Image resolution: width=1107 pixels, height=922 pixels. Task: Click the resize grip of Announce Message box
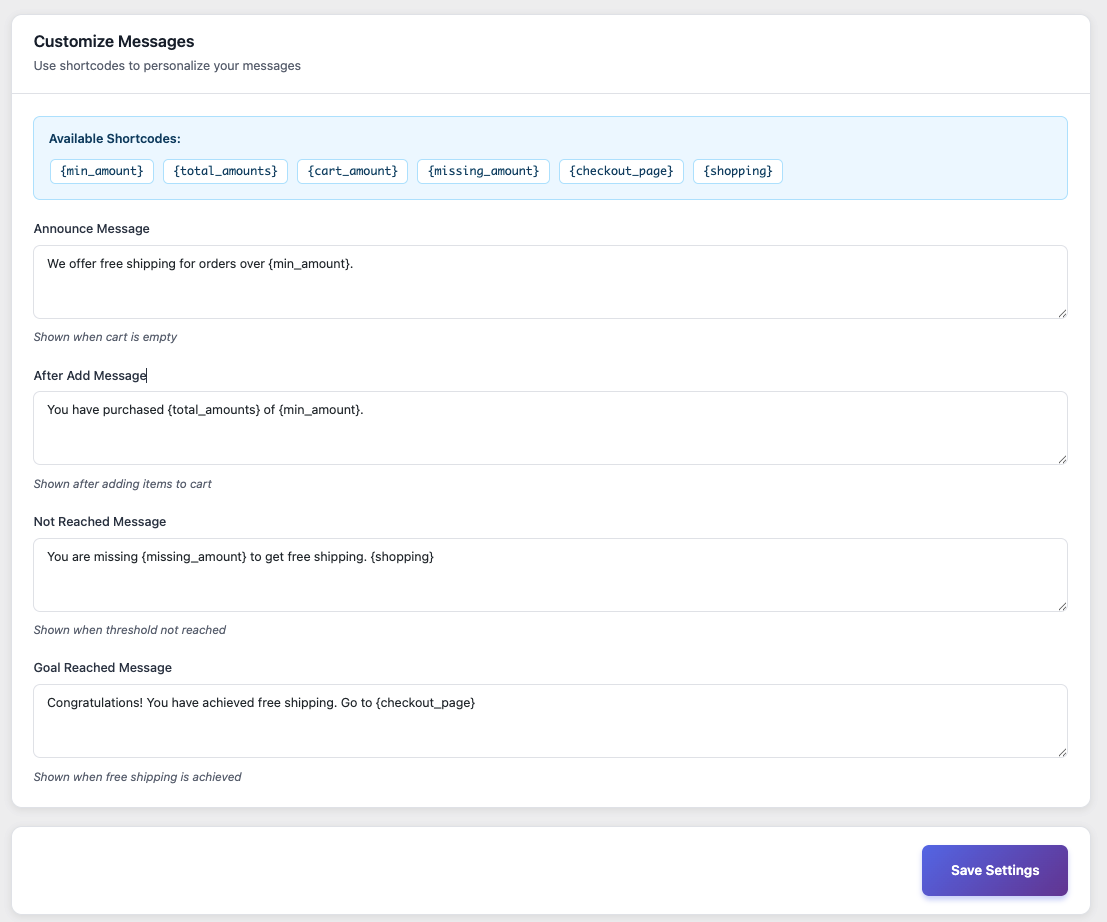tap(1062, 314)
